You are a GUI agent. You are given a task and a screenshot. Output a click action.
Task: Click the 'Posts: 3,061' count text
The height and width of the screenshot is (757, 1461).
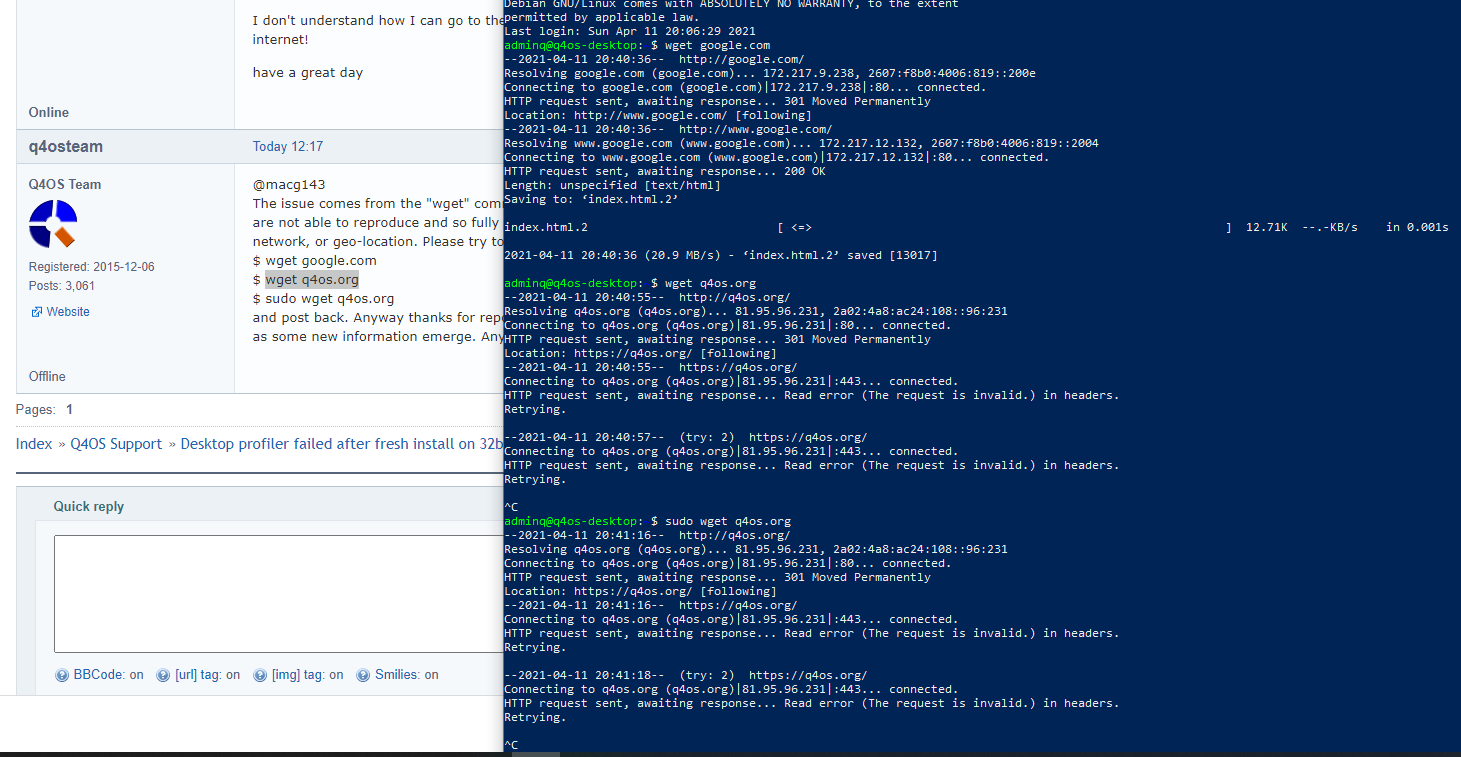[x=62, y=286]
